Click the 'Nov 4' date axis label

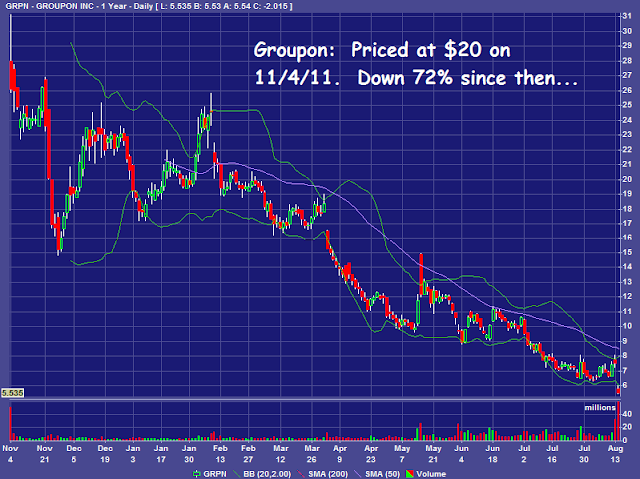click(10, 454)
